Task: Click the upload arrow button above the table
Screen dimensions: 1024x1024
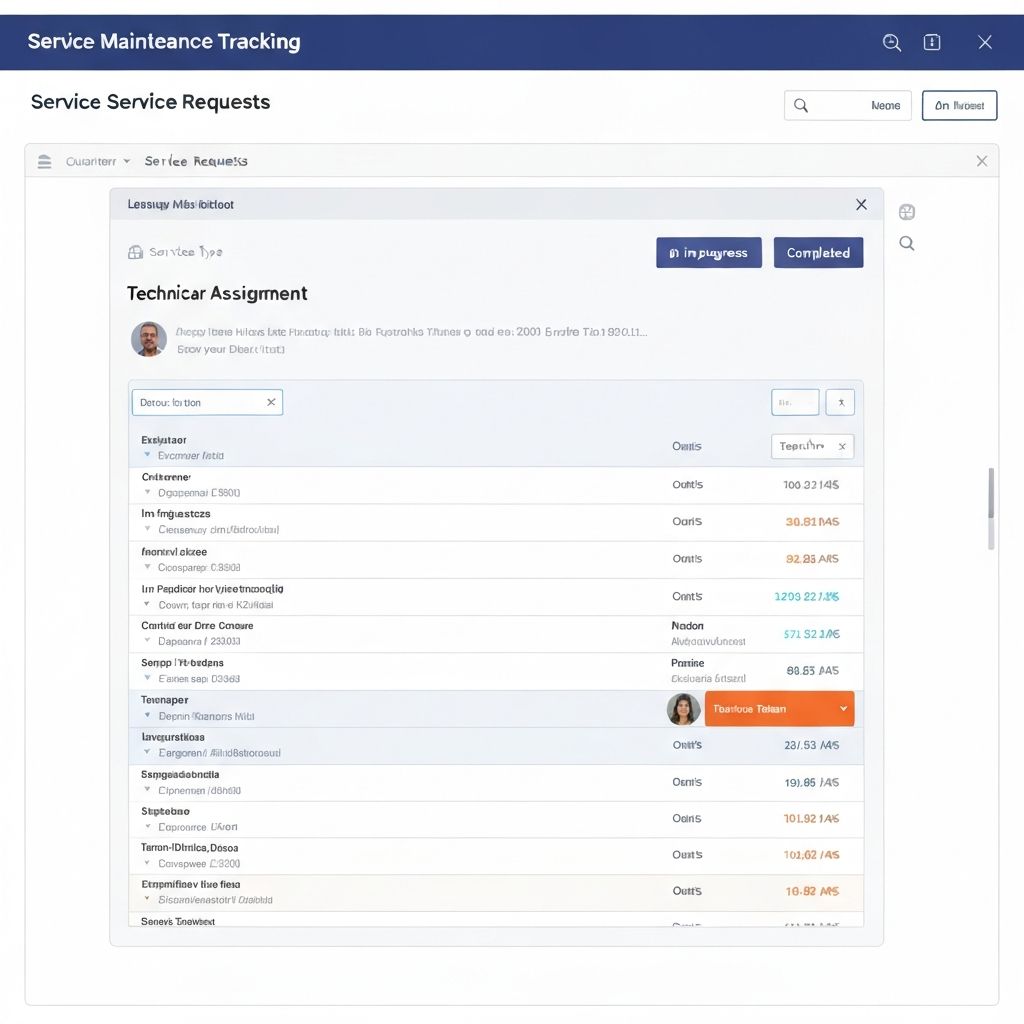Action: pos(840,402)
